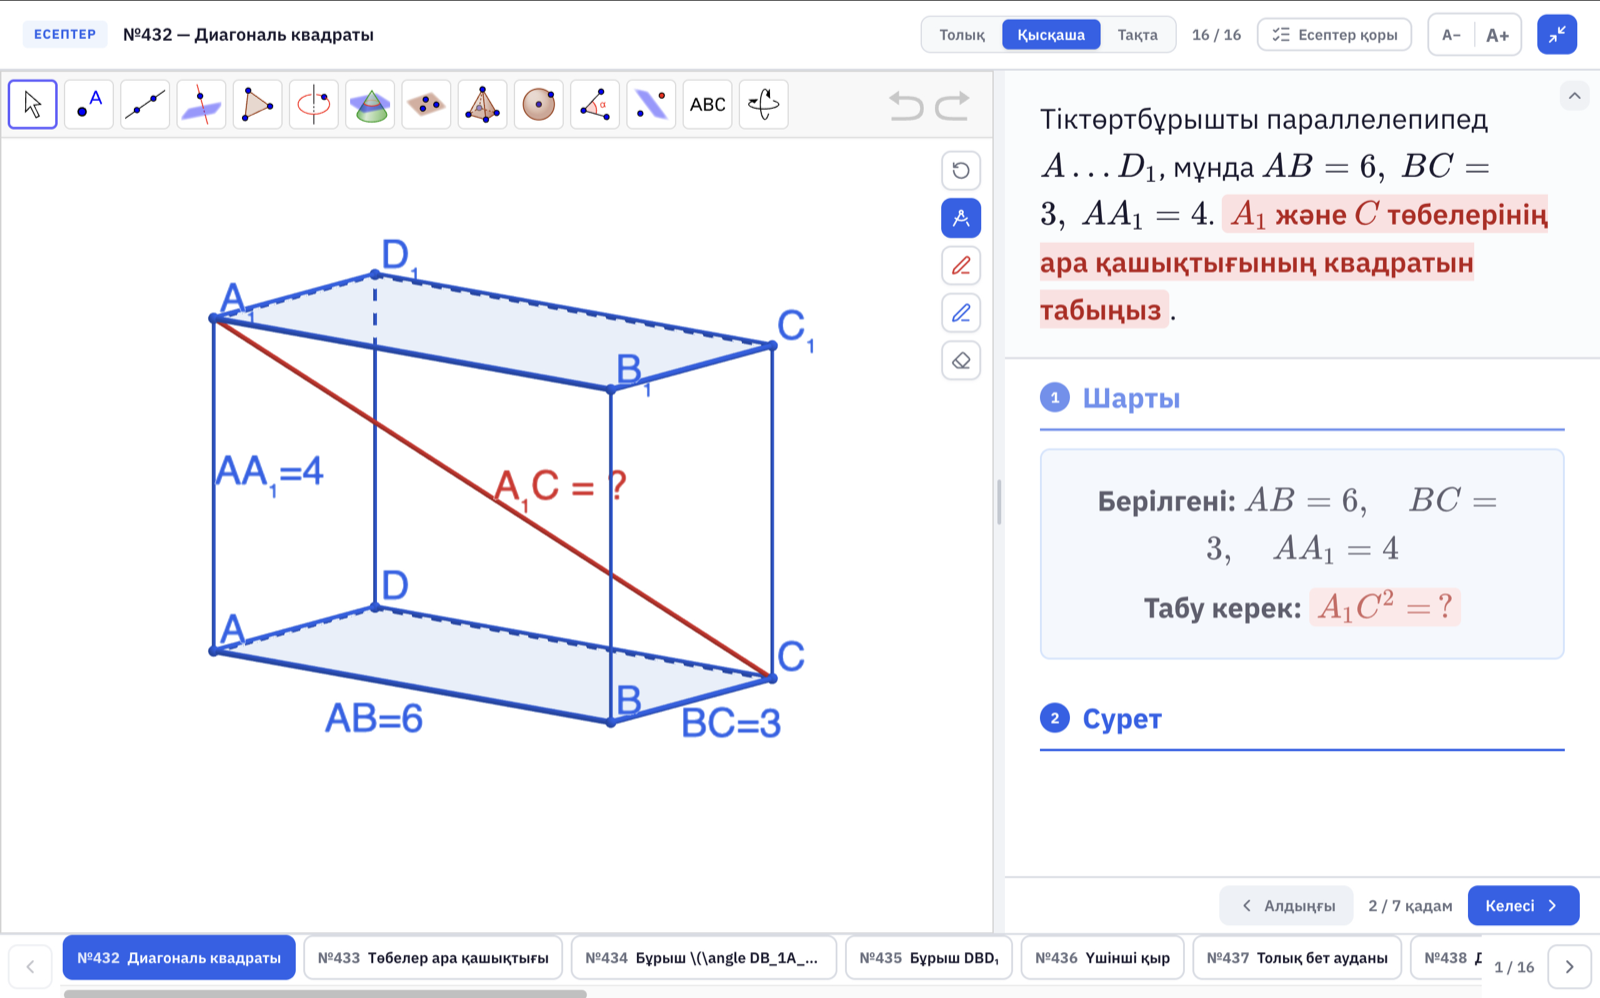The width and height of the screenshot is (1600, 998).
Task: Select the Polygon tool
Action: click(x=257, y=104)
